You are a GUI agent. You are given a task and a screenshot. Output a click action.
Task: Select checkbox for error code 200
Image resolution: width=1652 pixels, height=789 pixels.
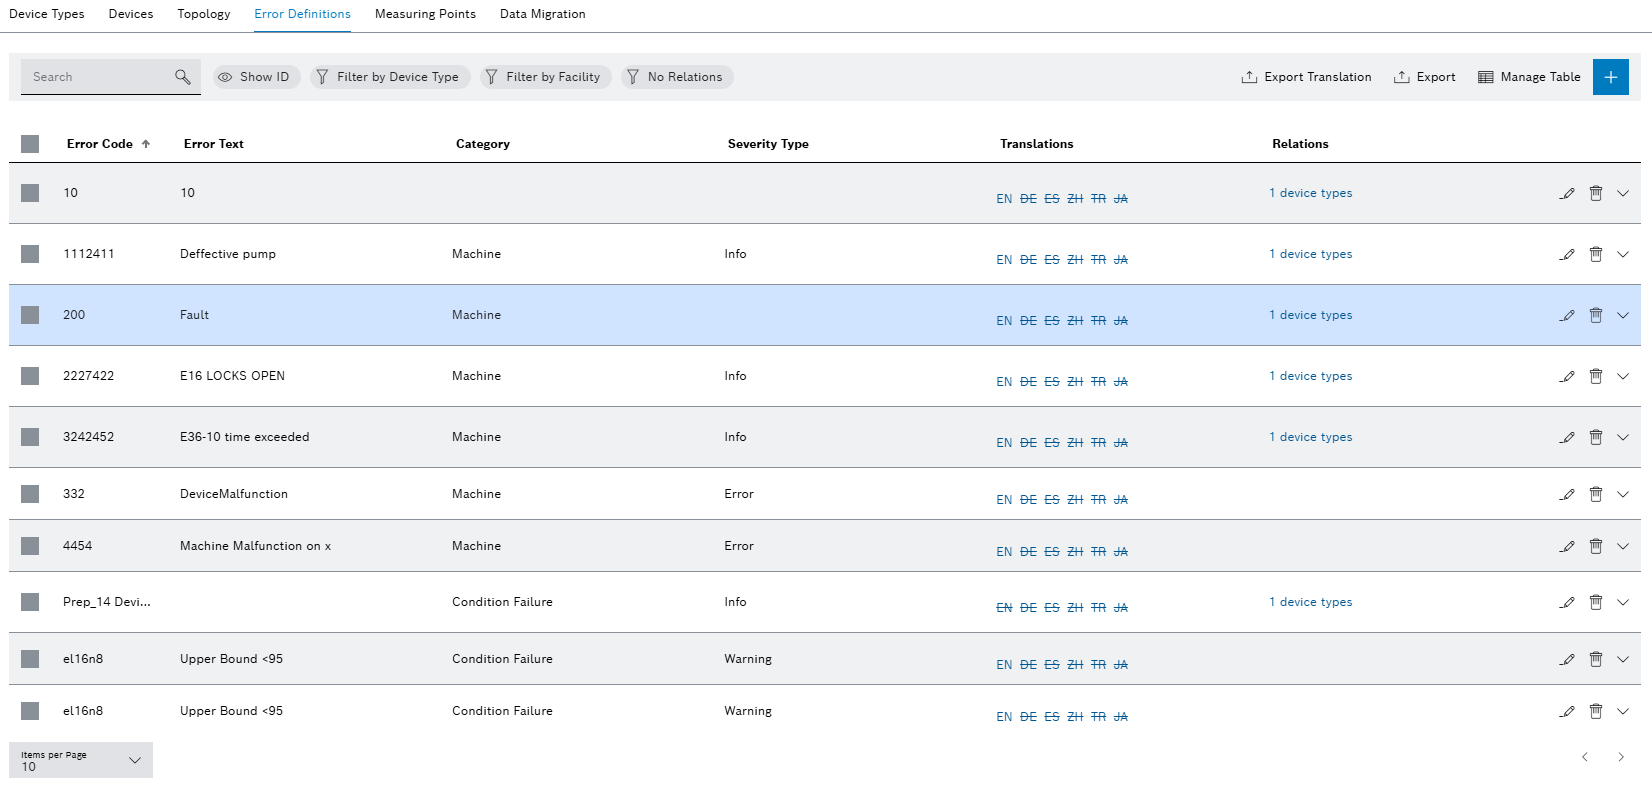[x=30, y=315]
